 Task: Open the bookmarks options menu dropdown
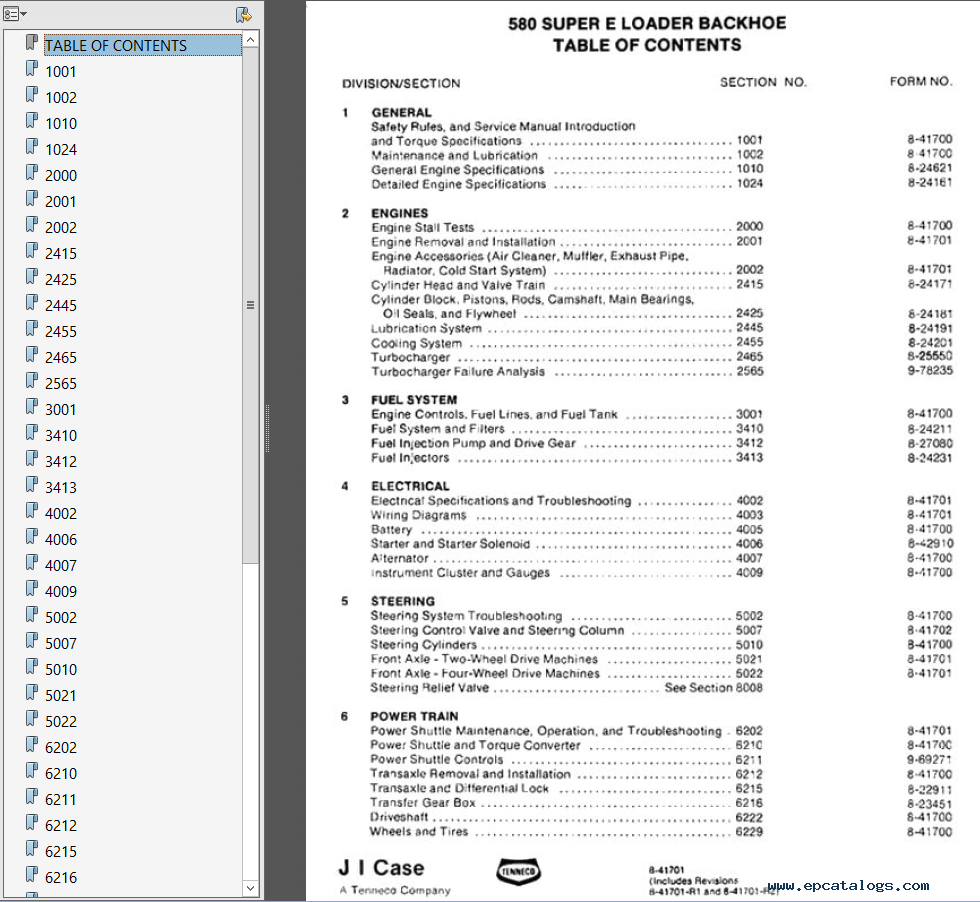[x=15, y=14]
